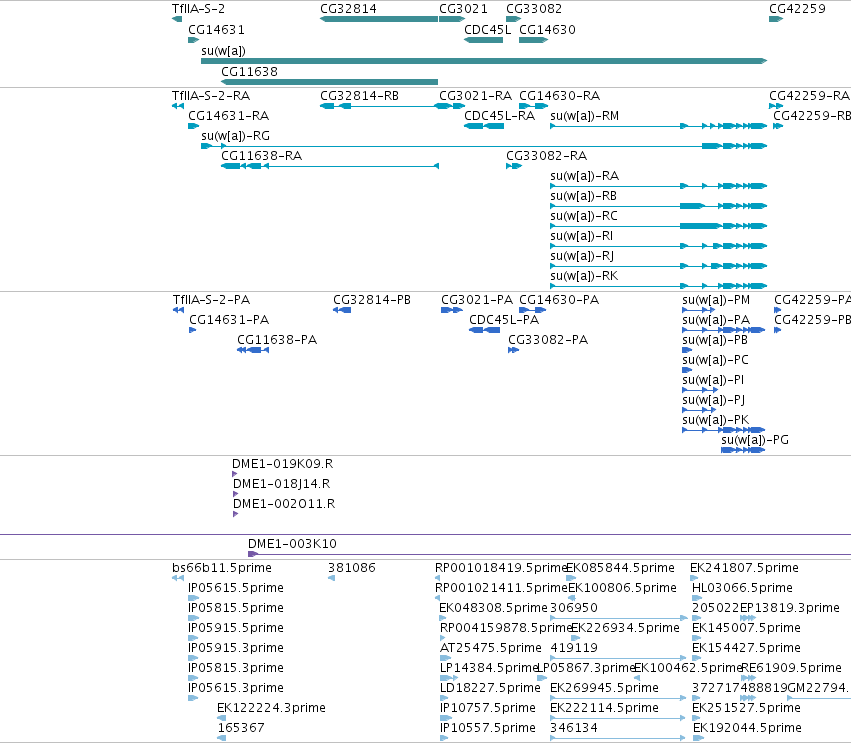Click the DME1-002O11.R marker
This screenshot has height=743, width=851.
click(x=236, y=514)
